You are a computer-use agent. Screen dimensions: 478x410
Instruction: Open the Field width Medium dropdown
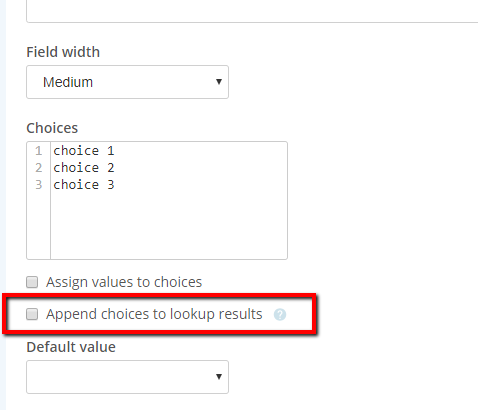pyautogui.click(x=127, y=82)
